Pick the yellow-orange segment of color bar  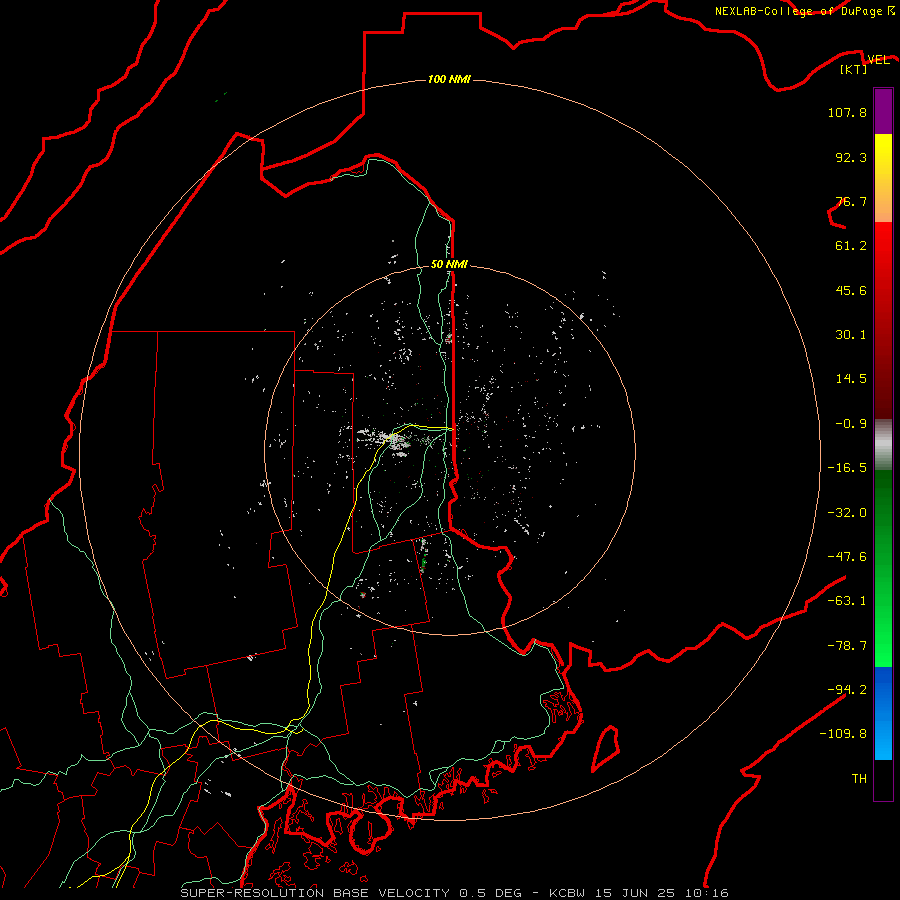tap(883, 178)
